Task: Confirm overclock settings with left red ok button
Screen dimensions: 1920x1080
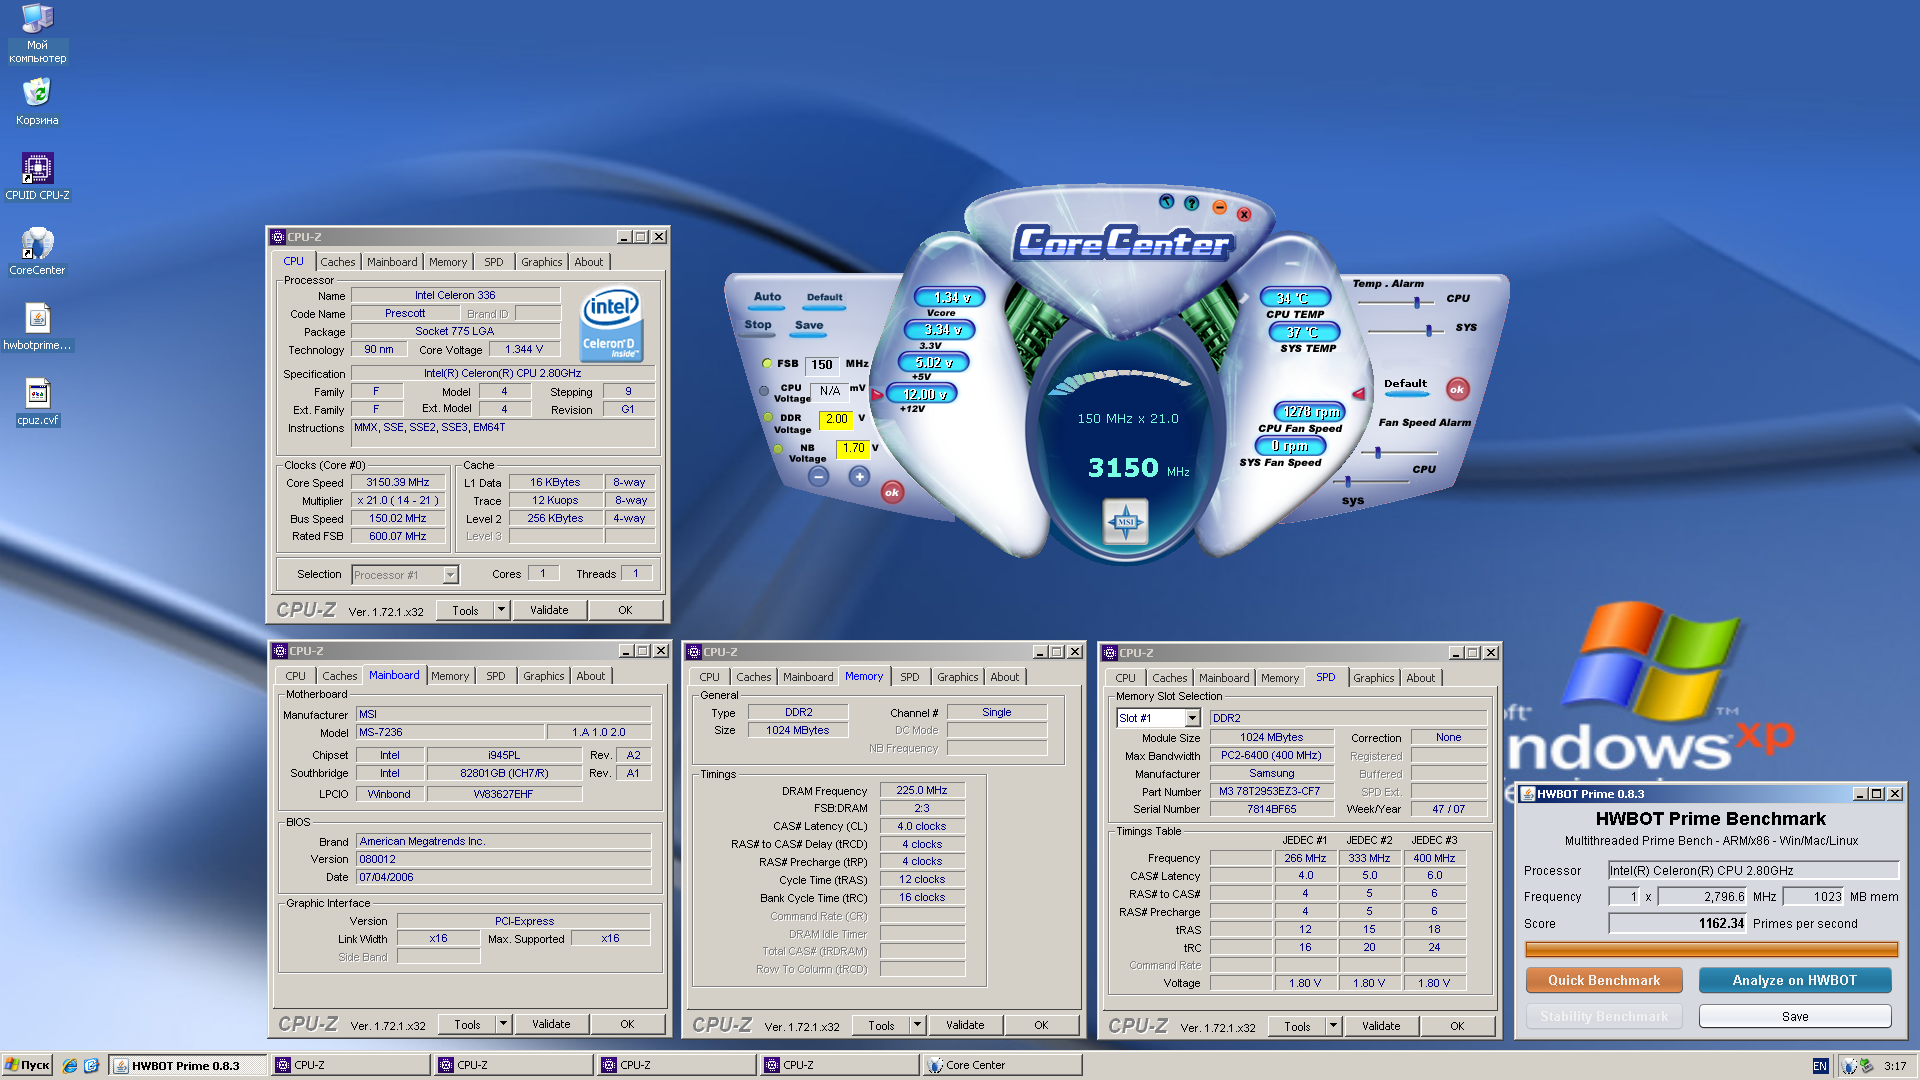Action: 892,492
